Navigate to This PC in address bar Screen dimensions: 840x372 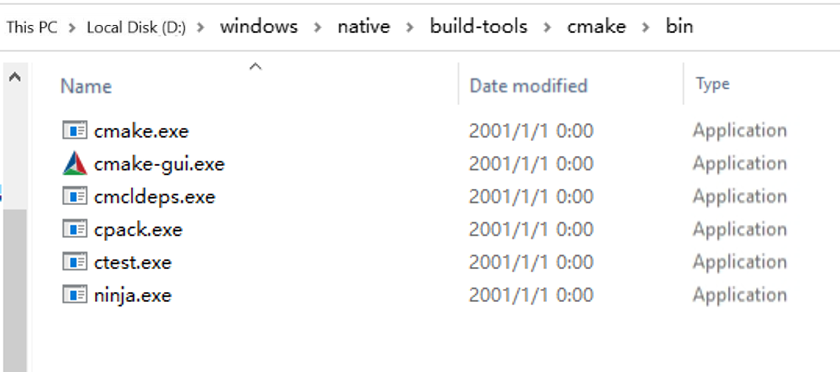(x=32, y=27)
